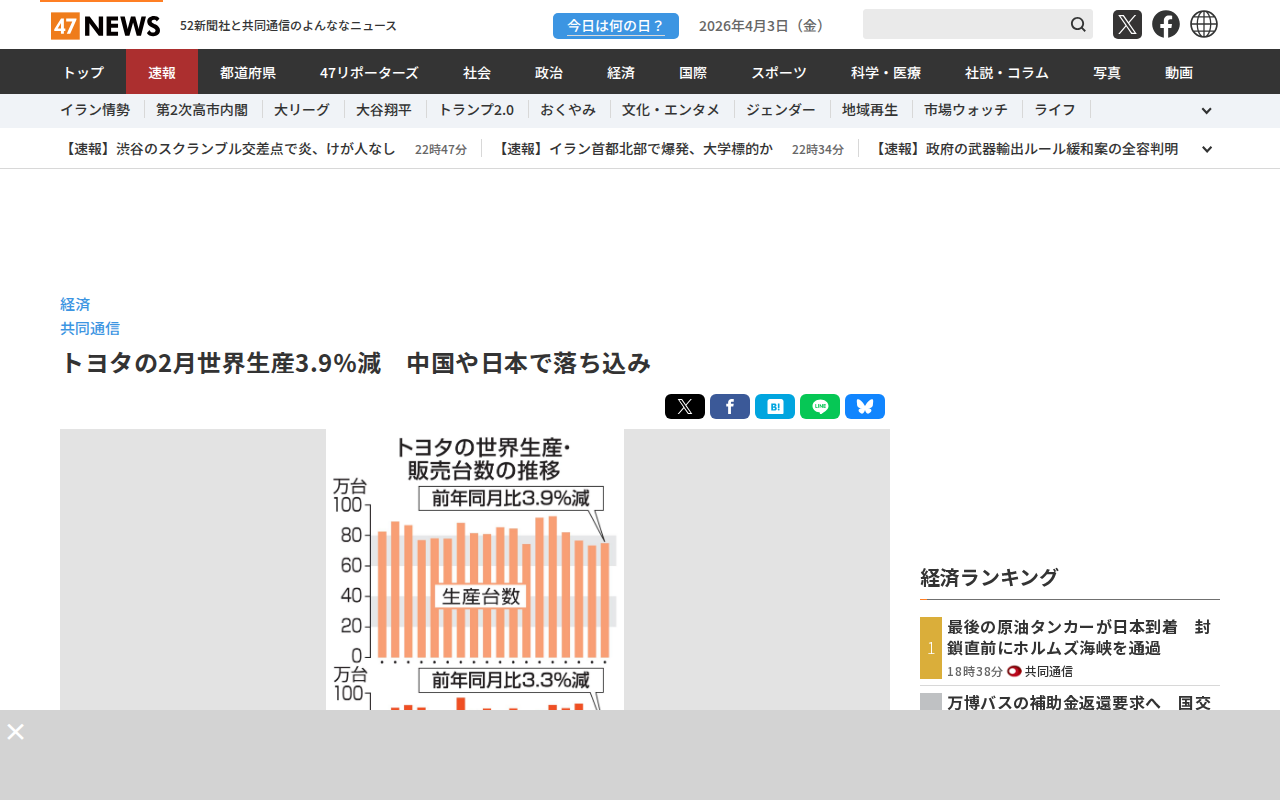This screenshot has width=1280, height=800.
Task: Share article on Facebook button
Action: click(730, 407)
